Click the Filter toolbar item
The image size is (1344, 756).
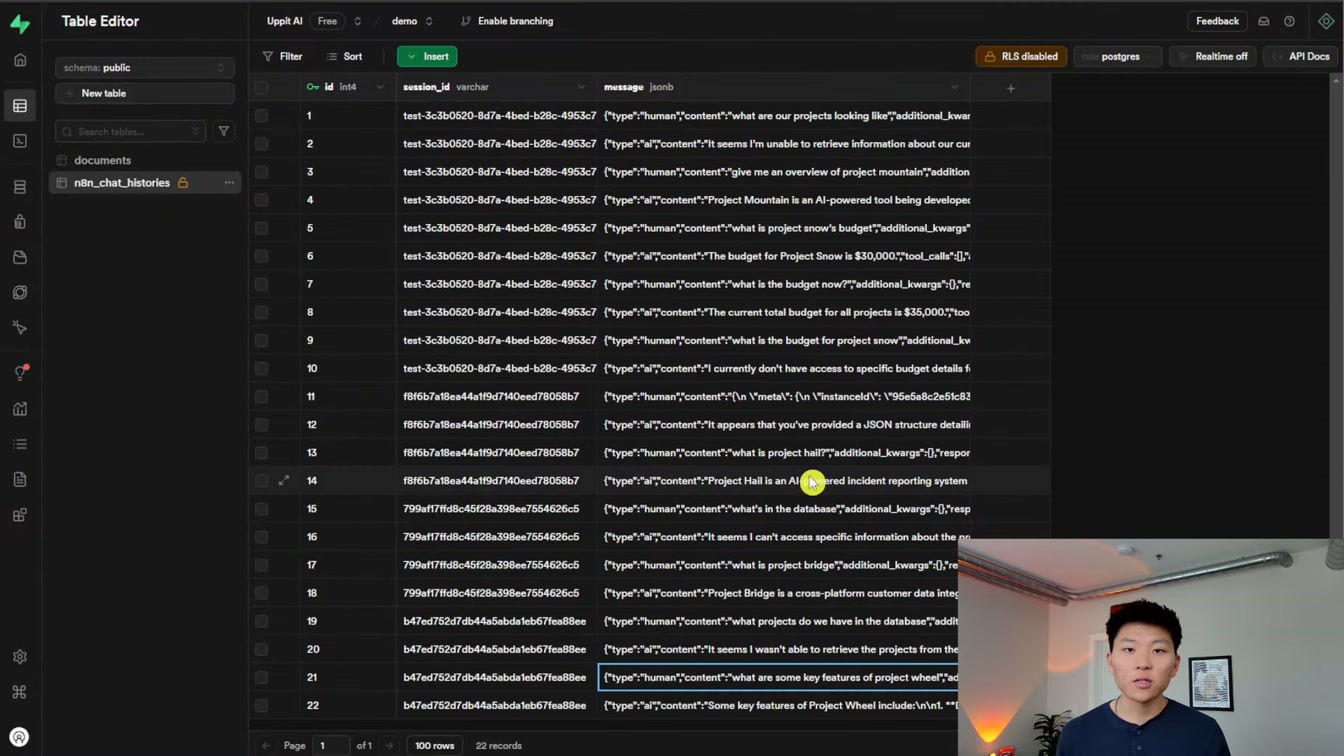coord(283,57)
